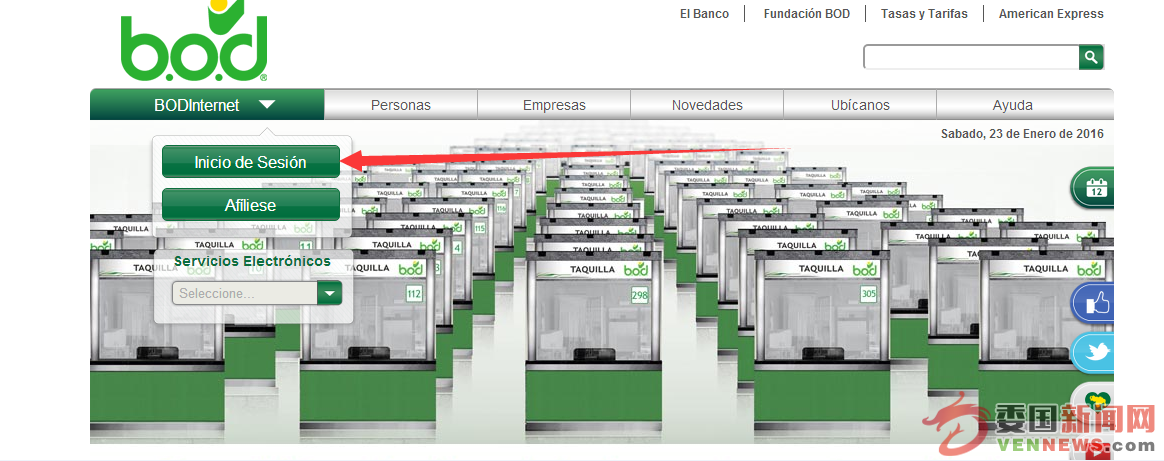Open the Tasas y Tarifas link
The height and width of the screenshot is (461, 1164).
tap(924, 13)
